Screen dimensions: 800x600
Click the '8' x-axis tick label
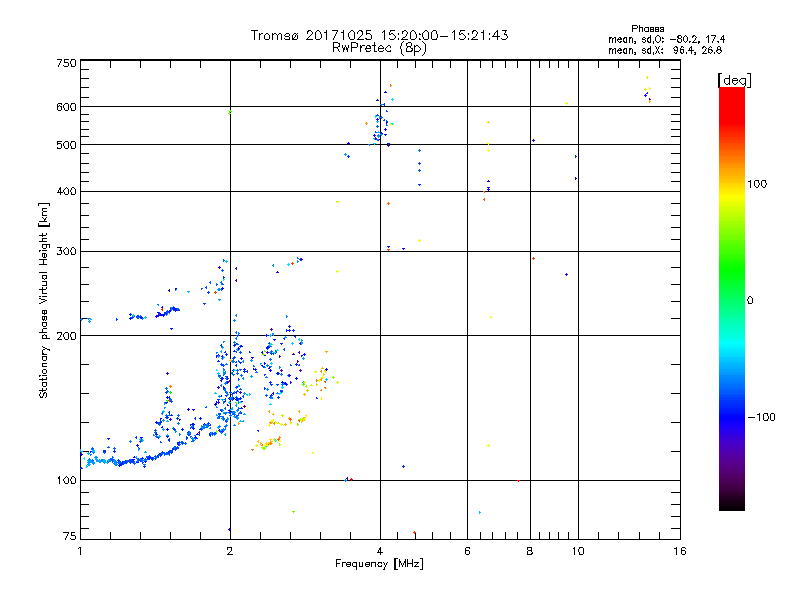pyautogui.click(x=530, y=551)
